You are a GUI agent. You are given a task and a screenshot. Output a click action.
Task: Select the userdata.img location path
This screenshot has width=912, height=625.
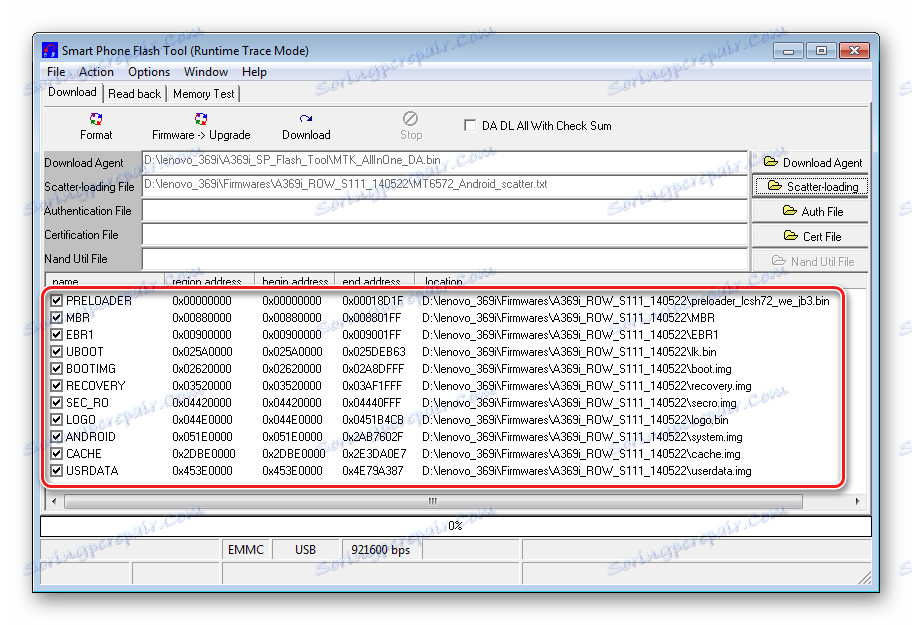coord(587,470)
